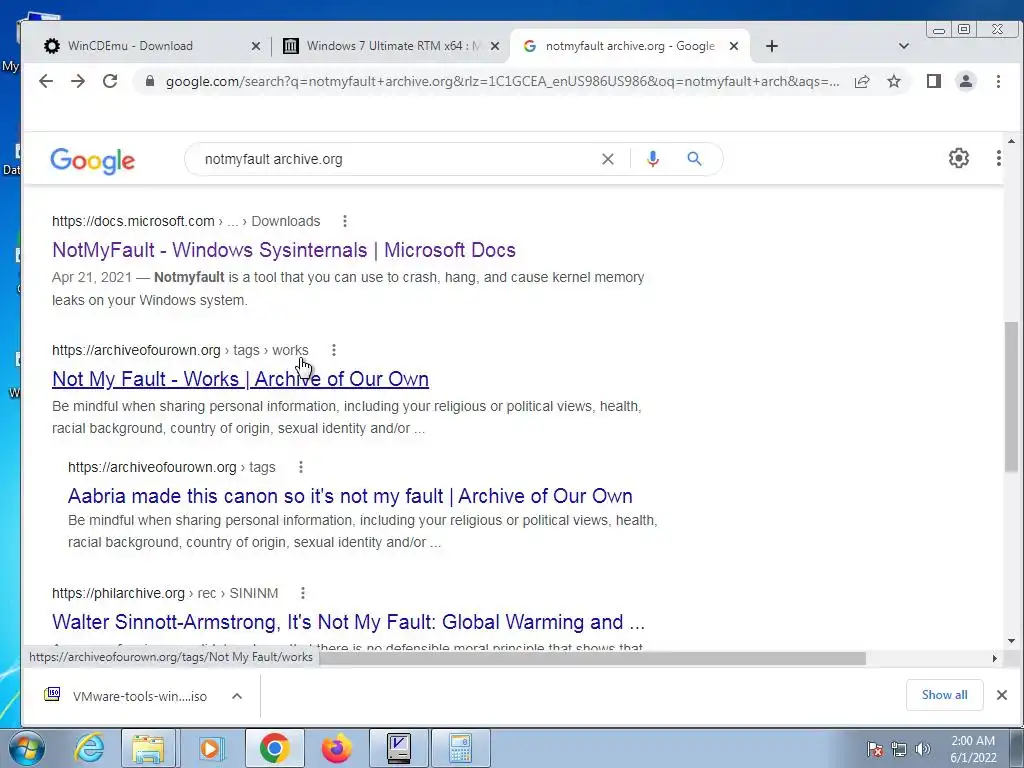Reload the current page
1024x768 pixels.
[110, 81]
